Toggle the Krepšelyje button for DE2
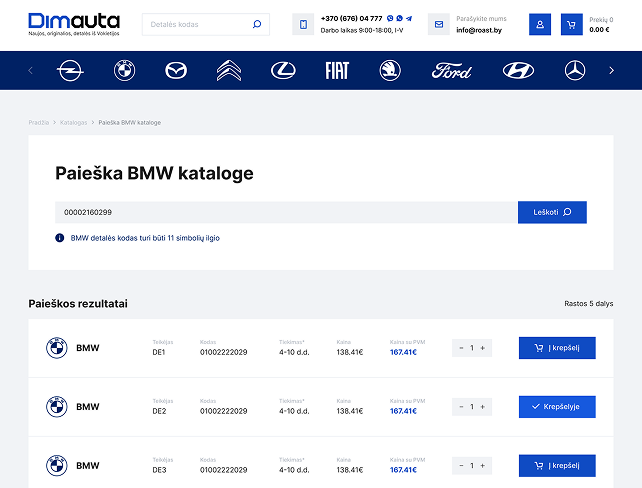Viewport: 642px width, 488px height. [x=557, y=406]
